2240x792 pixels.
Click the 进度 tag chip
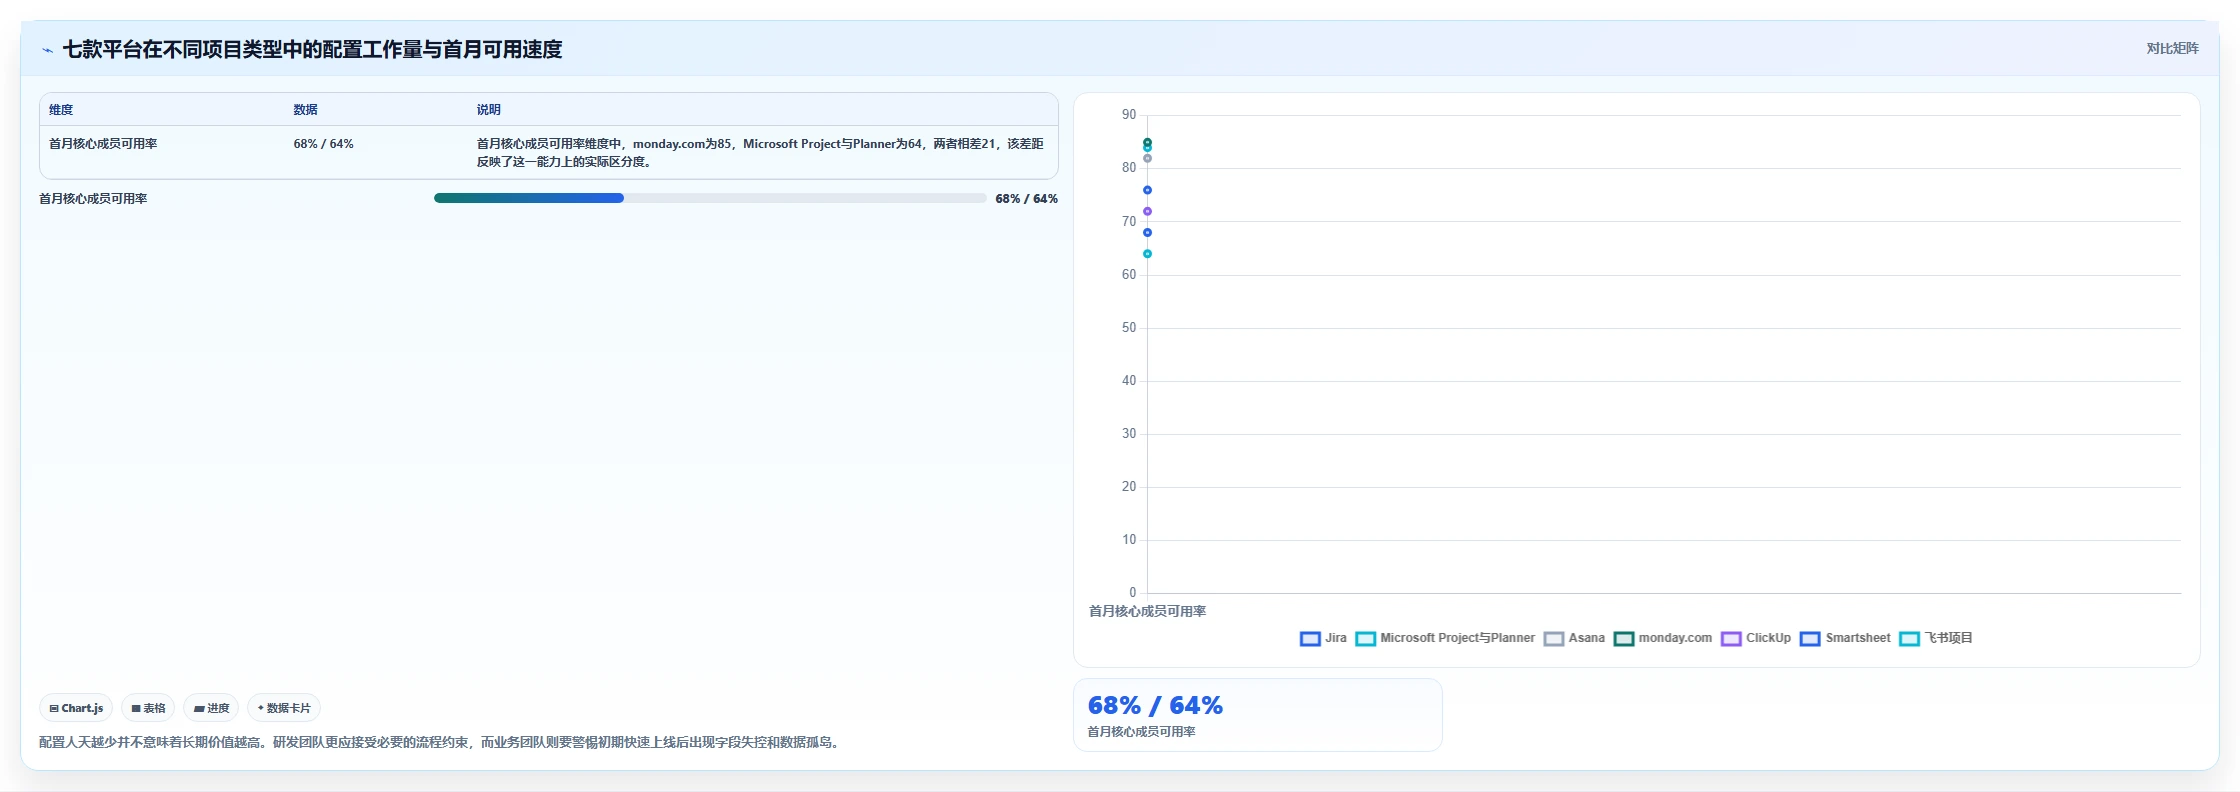click(211, 708)
